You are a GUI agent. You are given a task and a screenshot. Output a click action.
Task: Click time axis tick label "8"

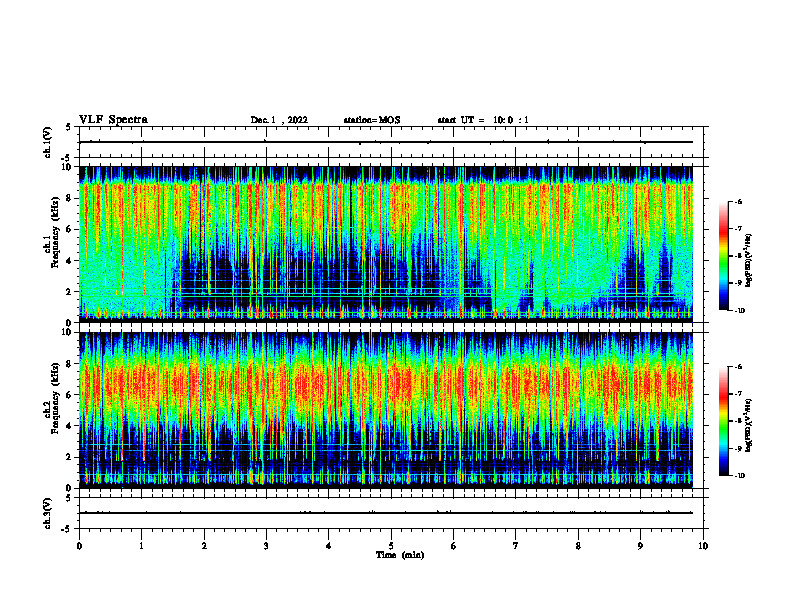pyautogui.click(x=578, y=546)
